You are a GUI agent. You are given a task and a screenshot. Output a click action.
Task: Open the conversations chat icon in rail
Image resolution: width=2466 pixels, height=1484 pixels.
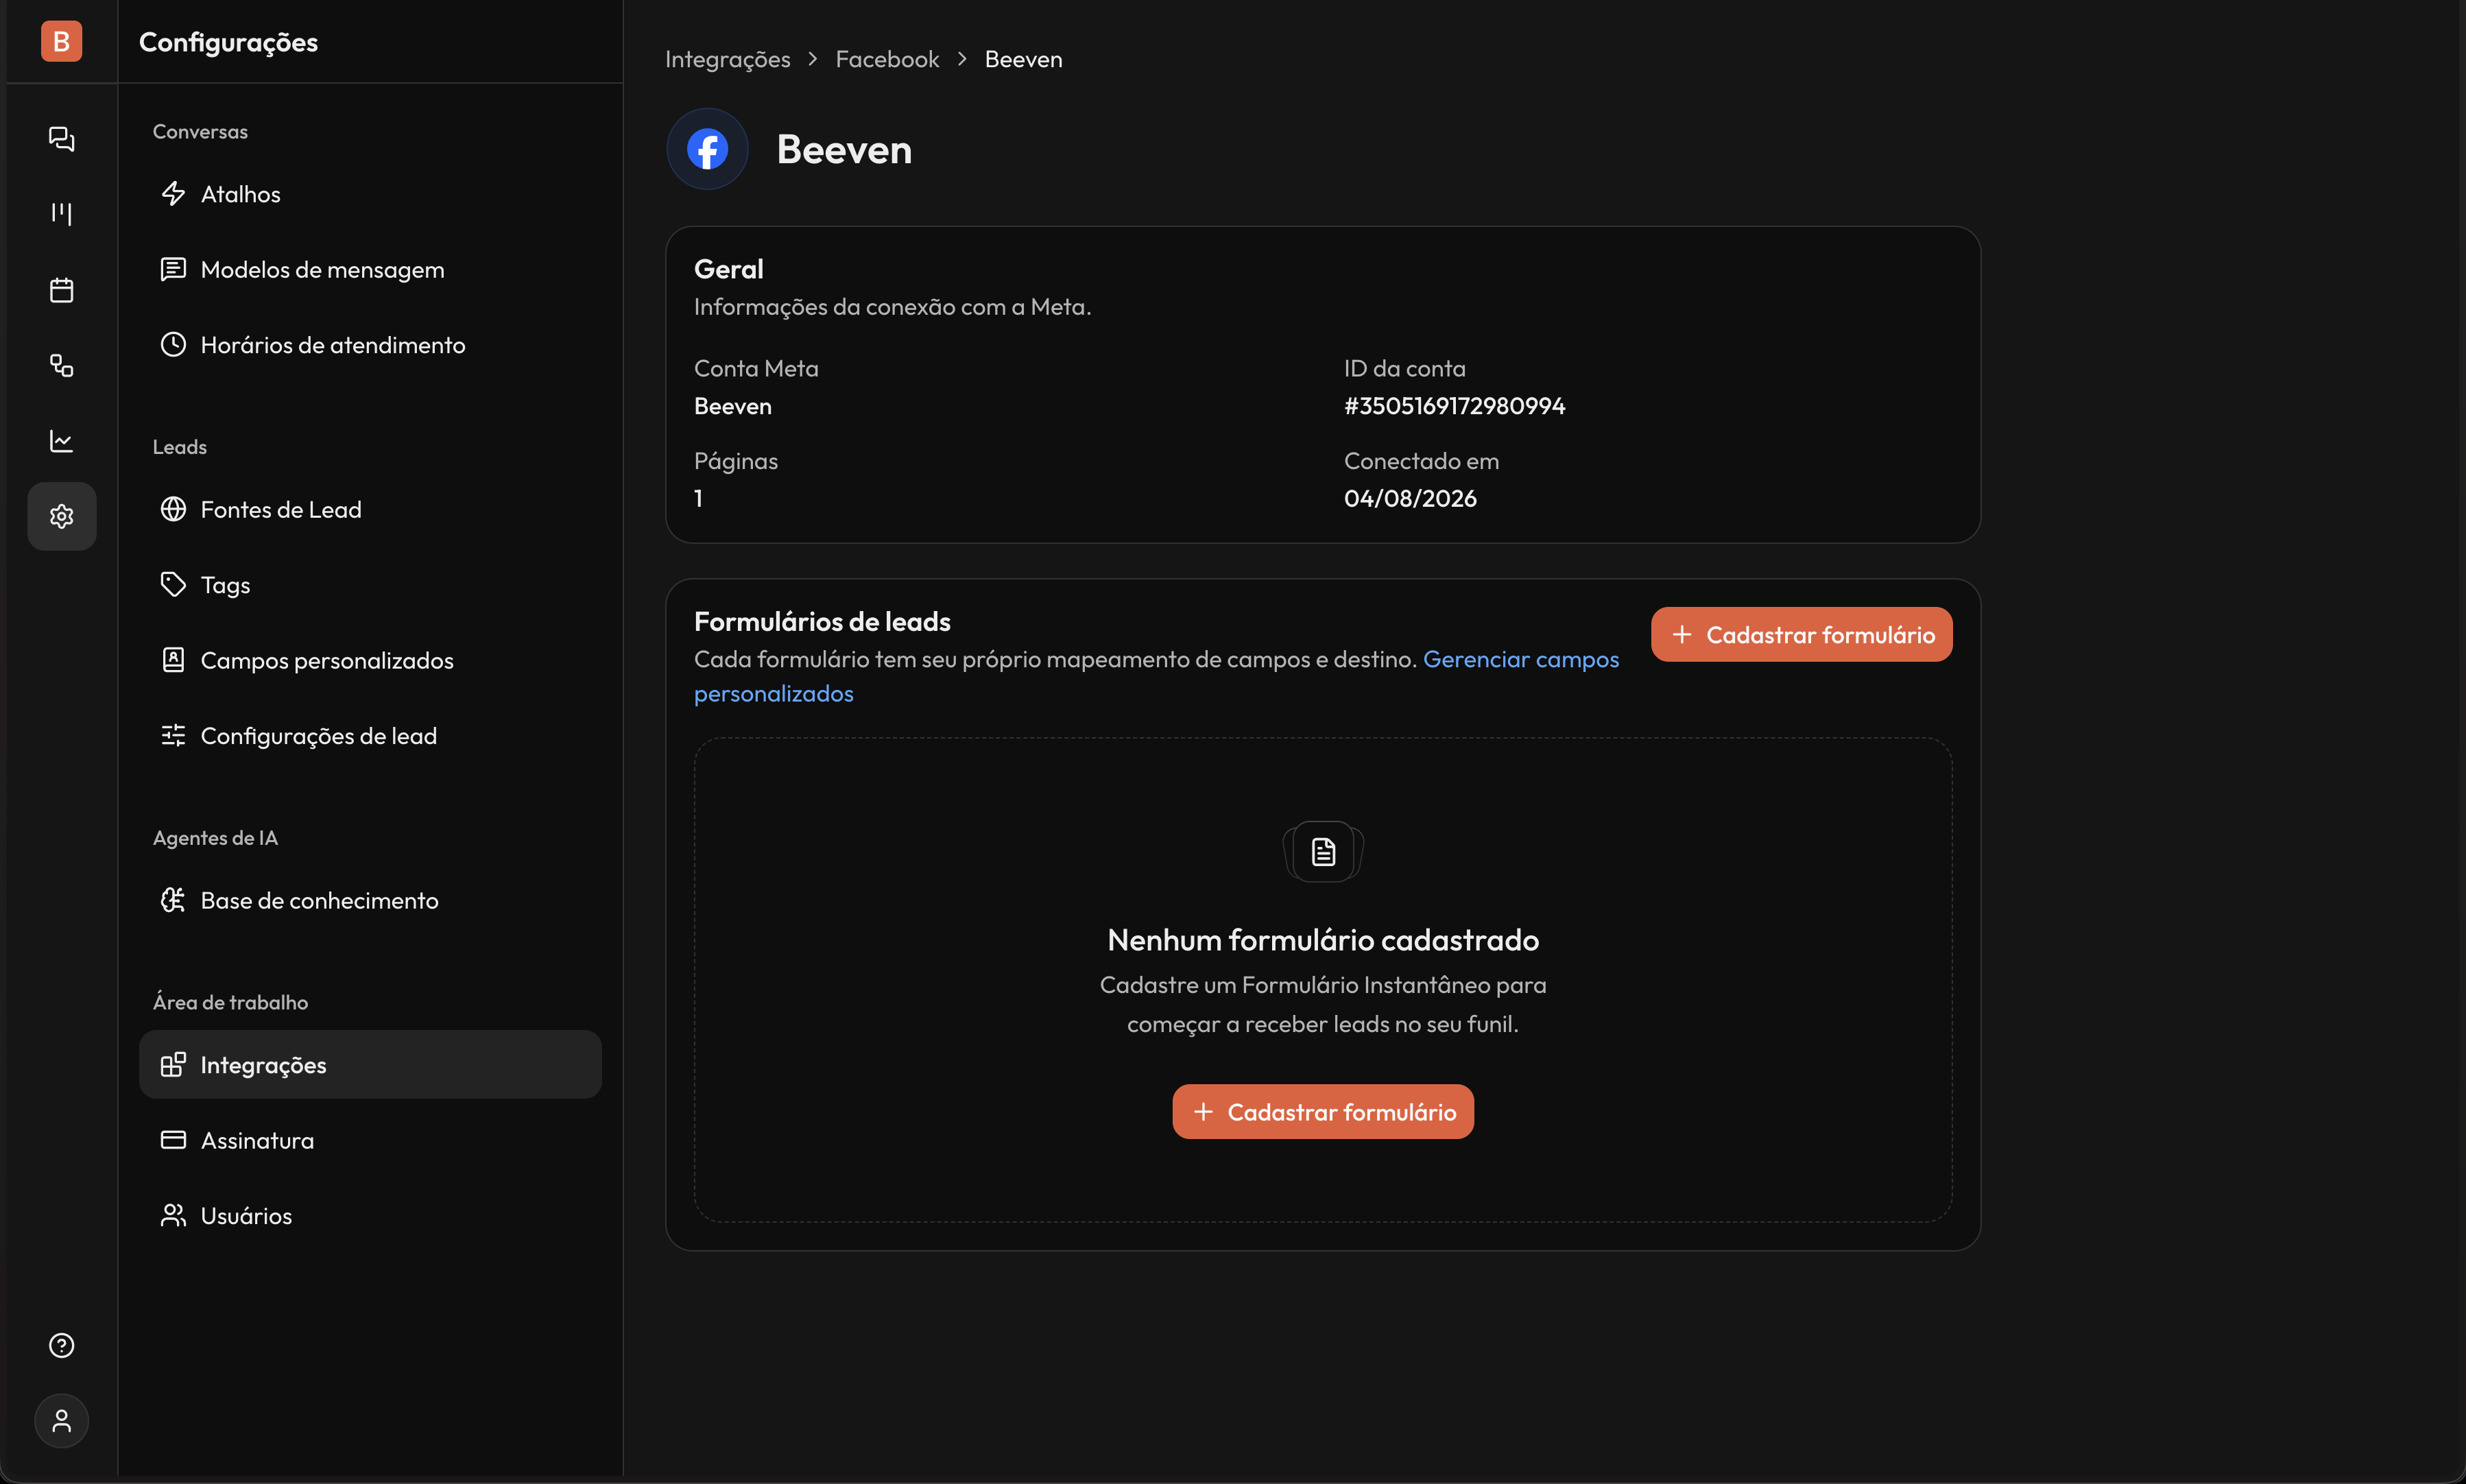pos(61,139)
